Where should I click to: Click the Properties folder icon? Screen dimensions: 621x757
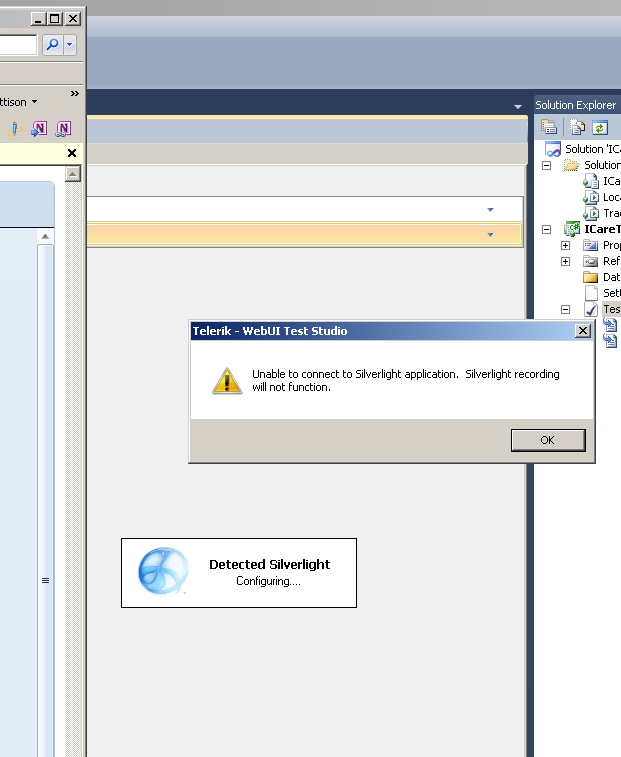(591, 245)
